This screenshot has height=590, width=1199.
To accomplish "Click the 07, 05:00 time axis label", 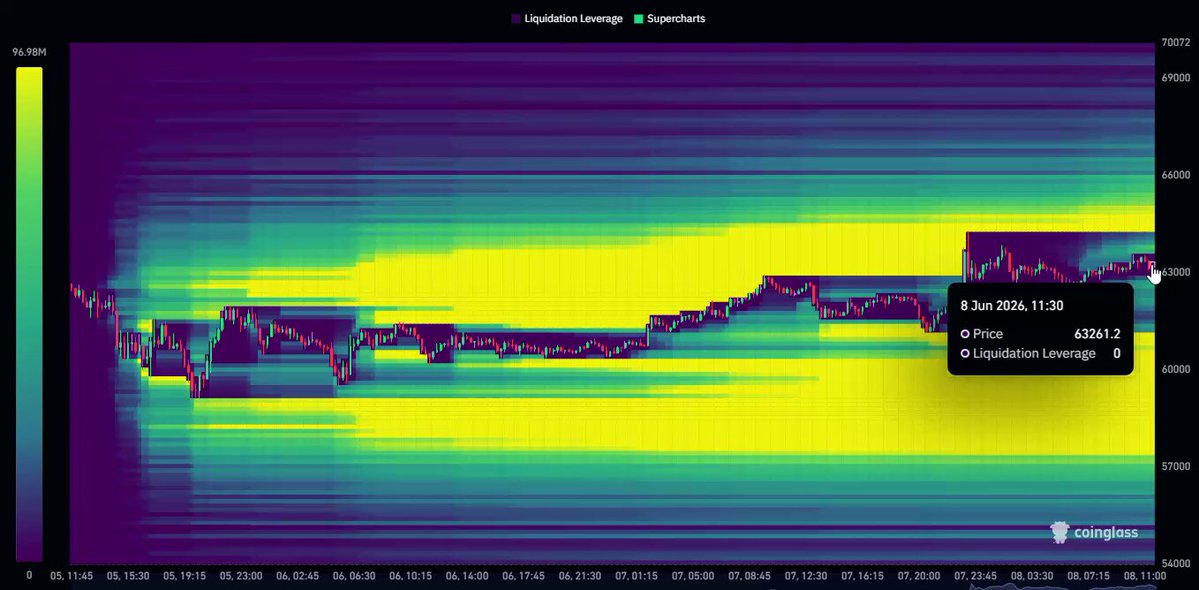I will pos(692,575).
